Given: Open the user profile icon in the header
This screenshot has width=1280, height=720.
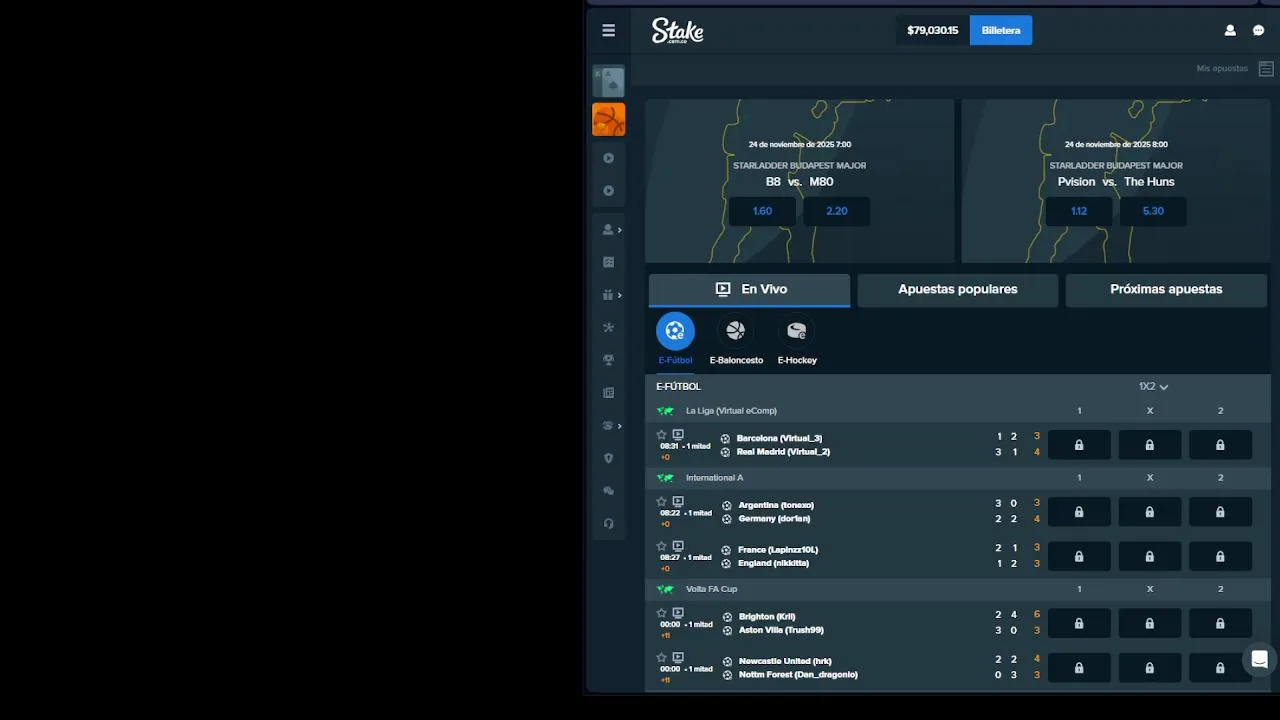Looking at the screenshot, I should pos(1230,31).
